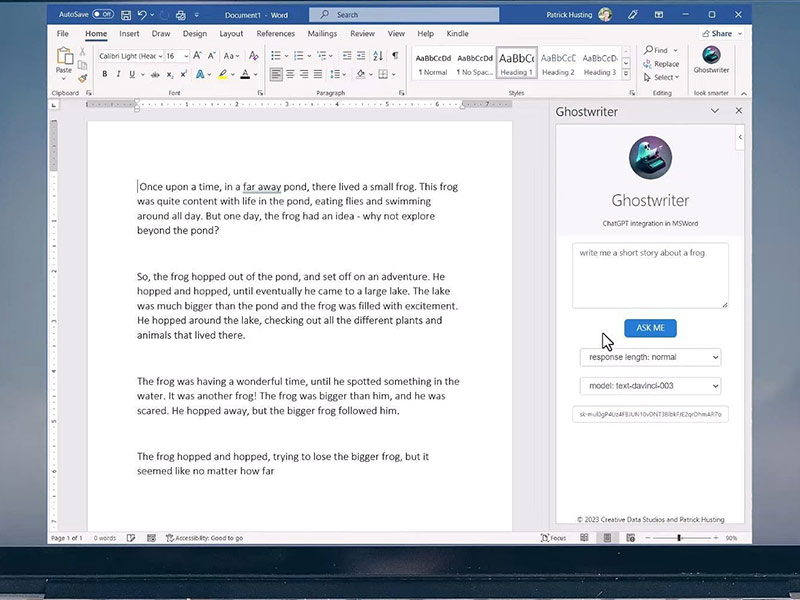Toggle italic formatting

(x=118, y=74)
